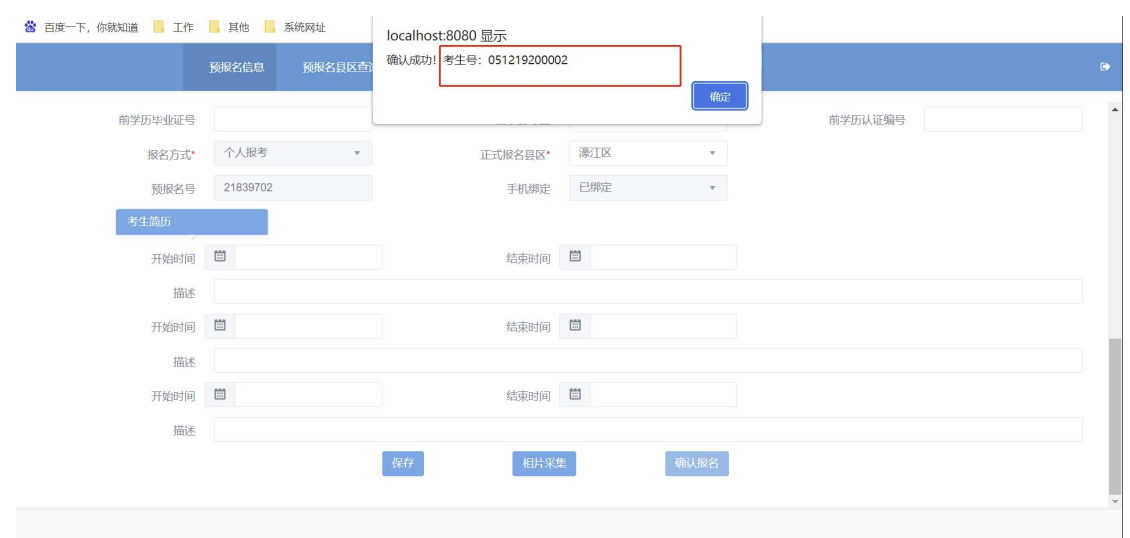
Task: Click the 前学历认证编号 input field
Action: click(1002, 120)
